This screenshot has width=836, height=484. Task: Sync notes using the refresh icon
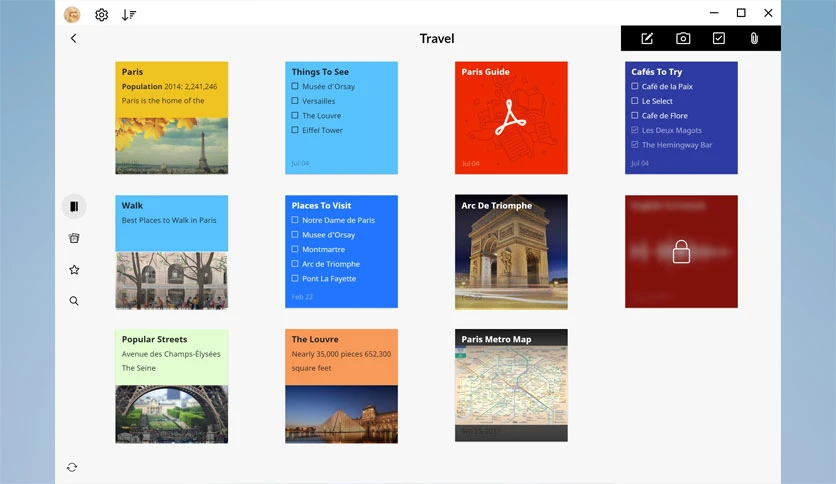coord(72,467)
